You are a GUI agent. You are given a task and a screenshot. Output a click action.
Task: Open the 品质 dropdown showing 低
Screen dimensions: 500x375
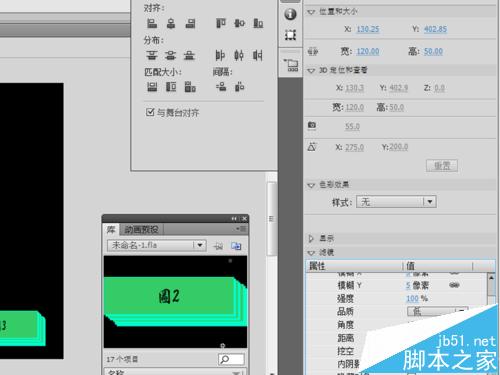[438, 311]
